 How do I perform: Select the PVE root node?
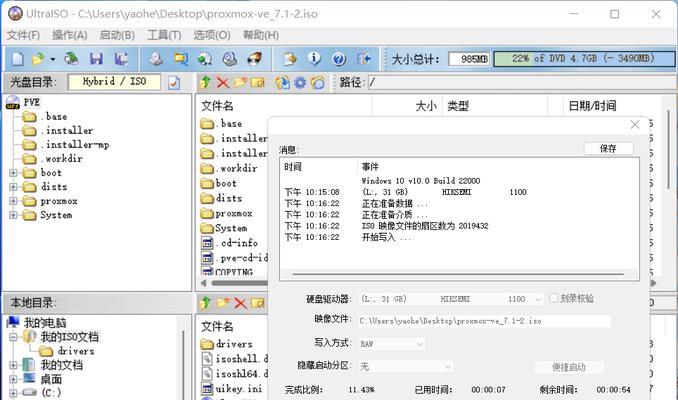click(x=32, y=102)
